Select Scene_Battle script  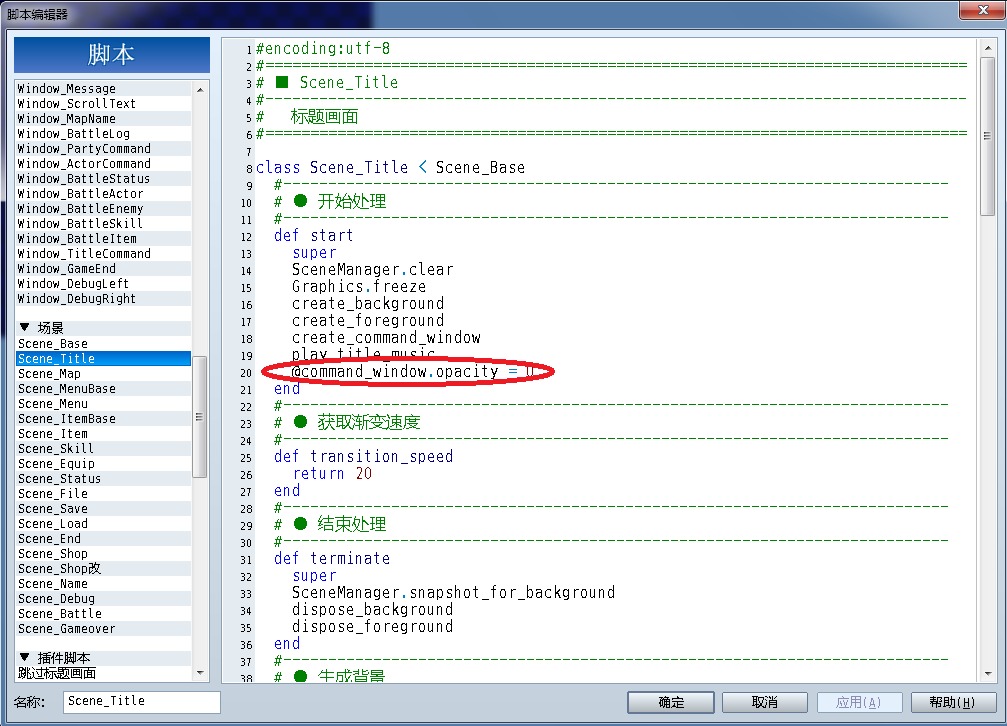pos(103,613)
